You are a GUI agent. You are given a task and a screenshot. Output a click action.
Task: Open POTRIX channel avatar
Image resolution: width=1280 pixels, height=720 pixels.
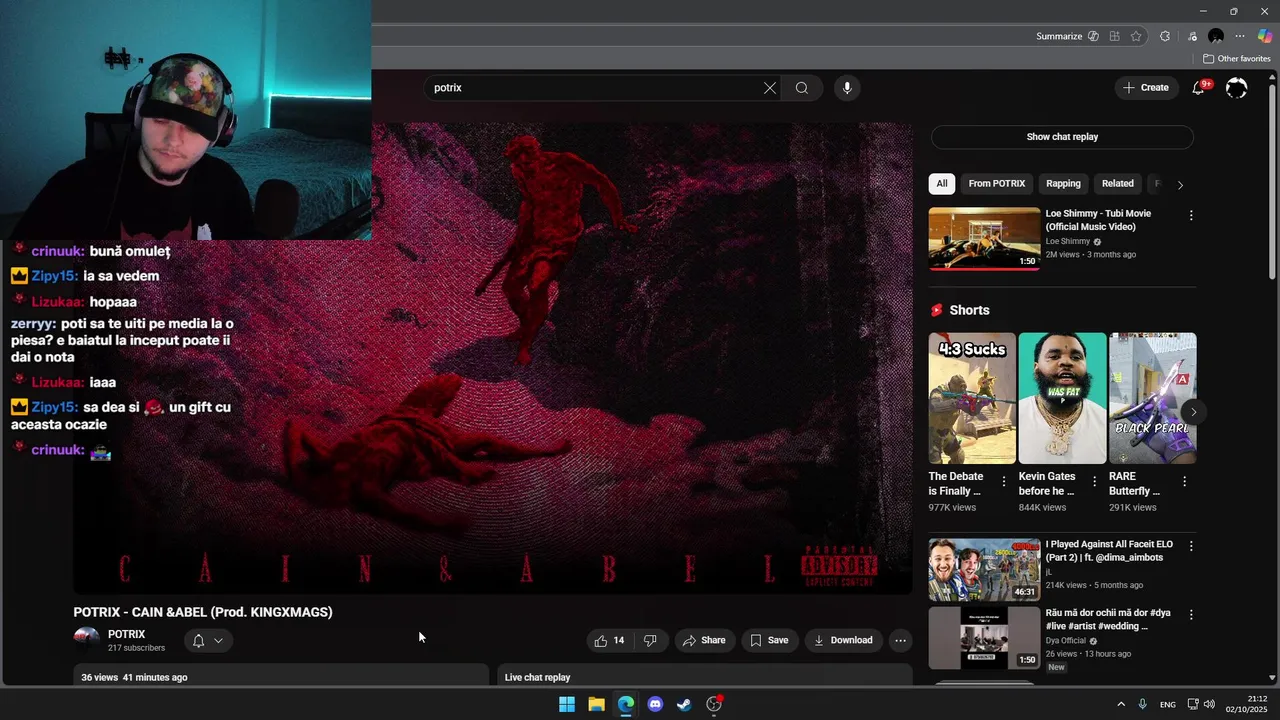coord(87,640)
